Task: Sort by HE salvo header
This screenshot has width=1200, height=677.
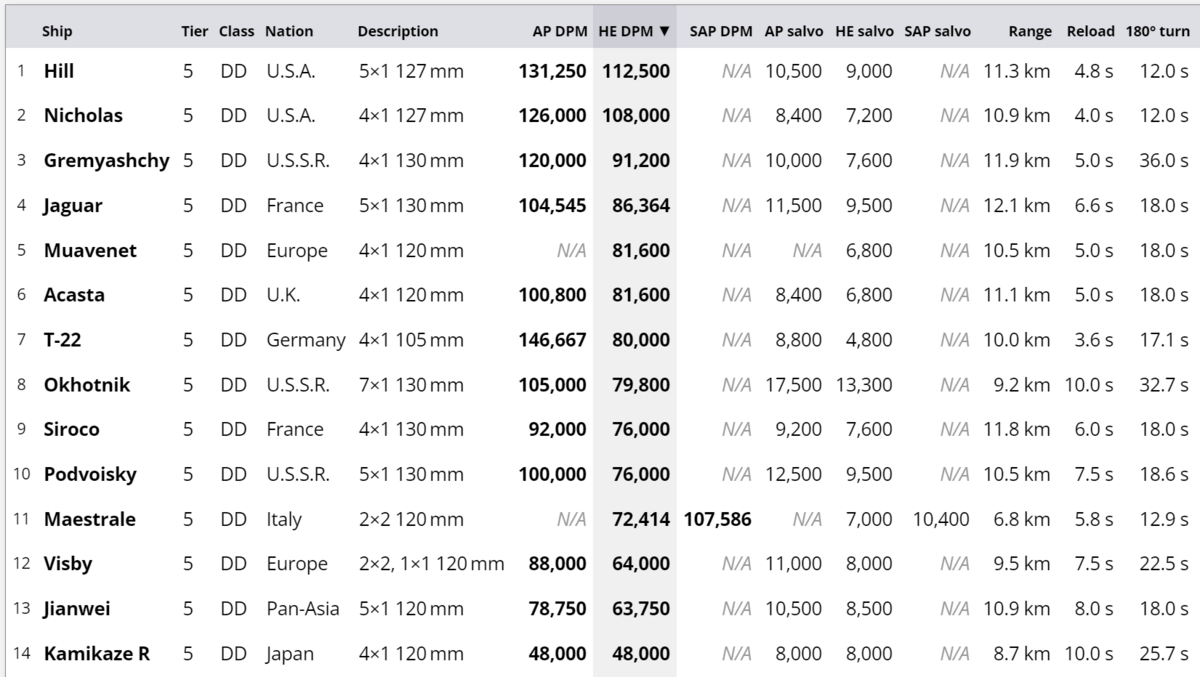Action: coord(865,31)
